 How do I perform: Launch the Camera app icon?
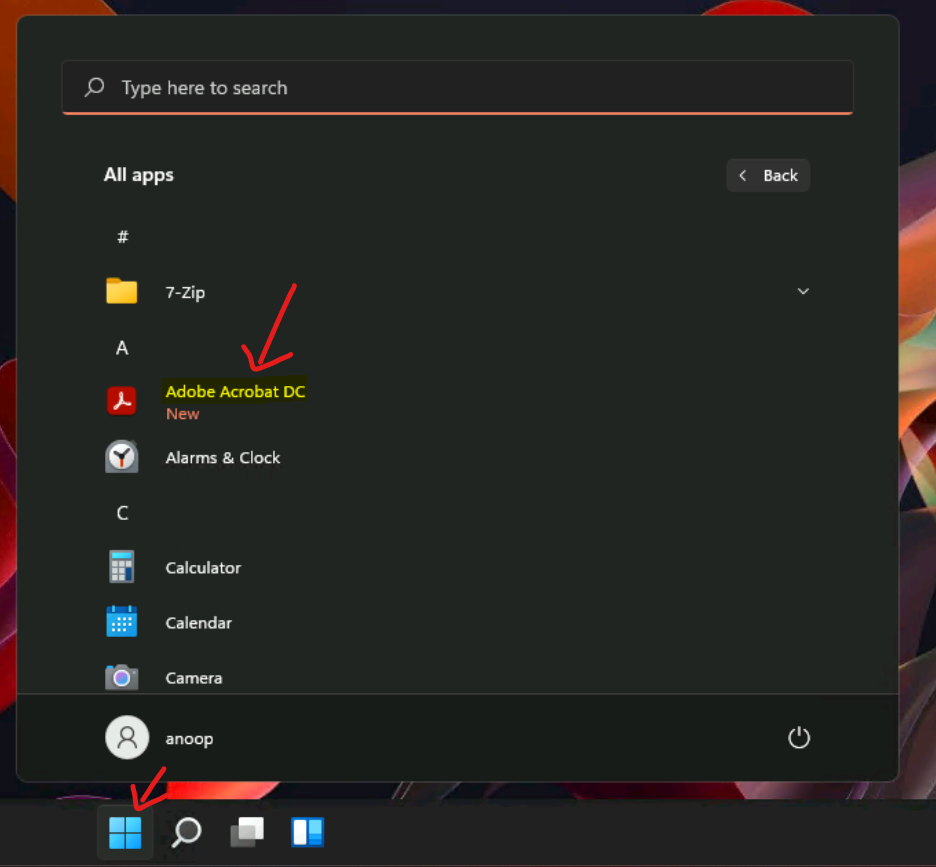(x=121, y=677)
